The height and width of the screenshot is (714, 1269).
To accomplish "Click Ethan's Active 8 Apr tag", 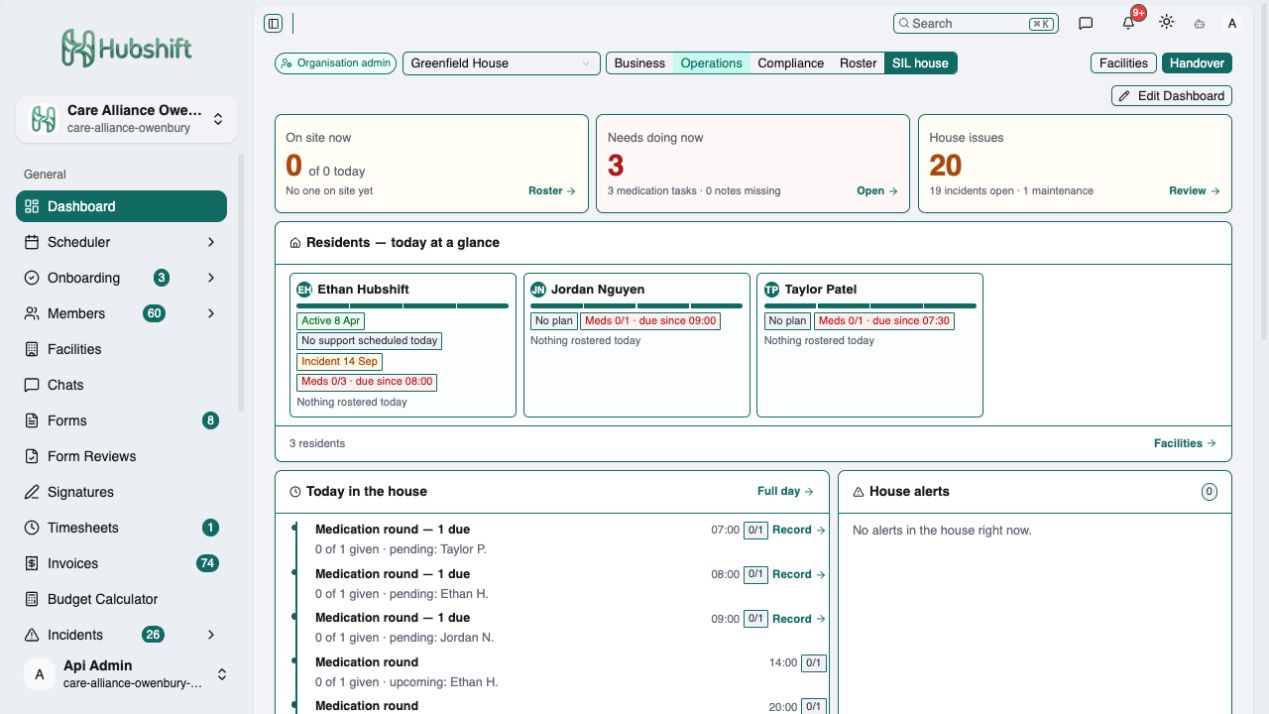I will point(330,321).
